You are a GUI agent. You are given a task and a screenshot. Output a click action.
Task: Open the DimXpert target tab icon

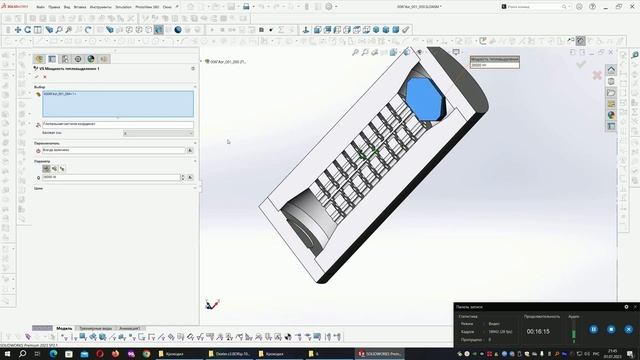click(78, 59)
